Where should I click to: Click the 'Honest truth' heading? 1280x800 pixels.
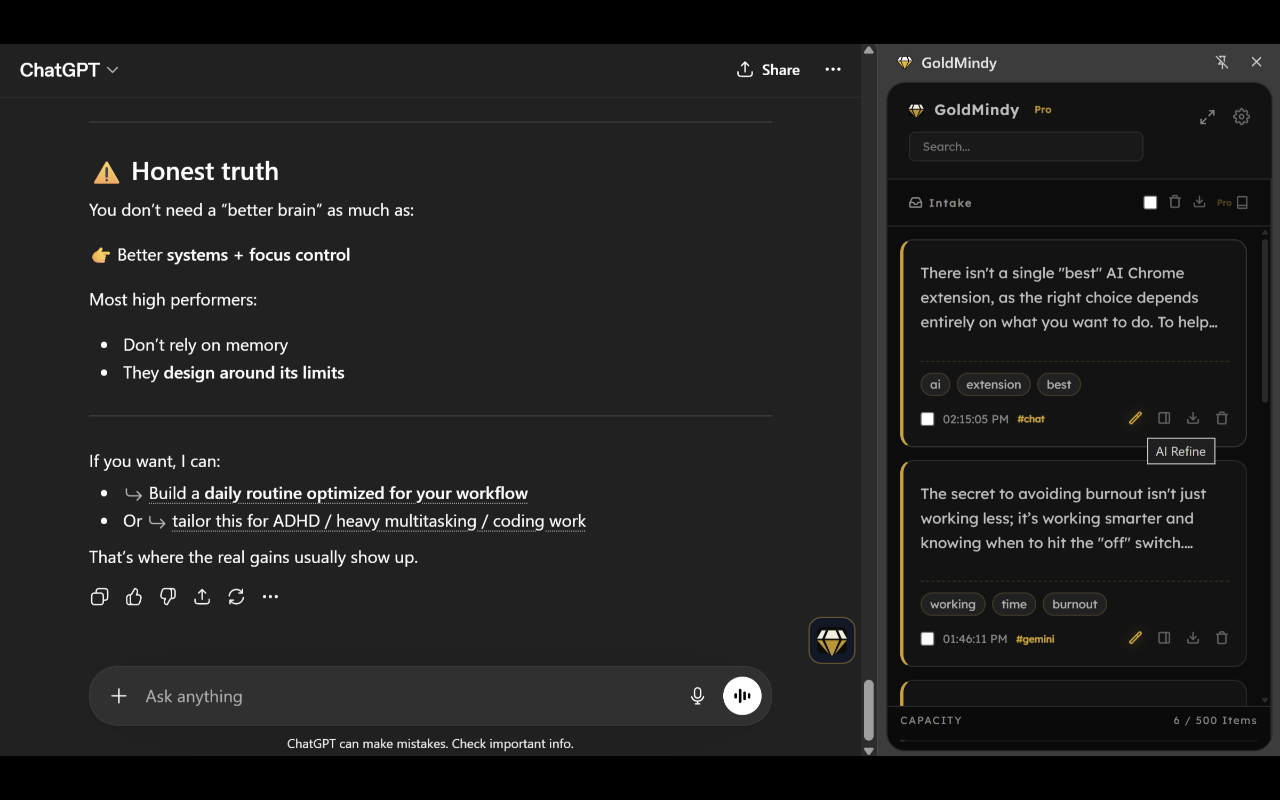[x=205, y=172]
